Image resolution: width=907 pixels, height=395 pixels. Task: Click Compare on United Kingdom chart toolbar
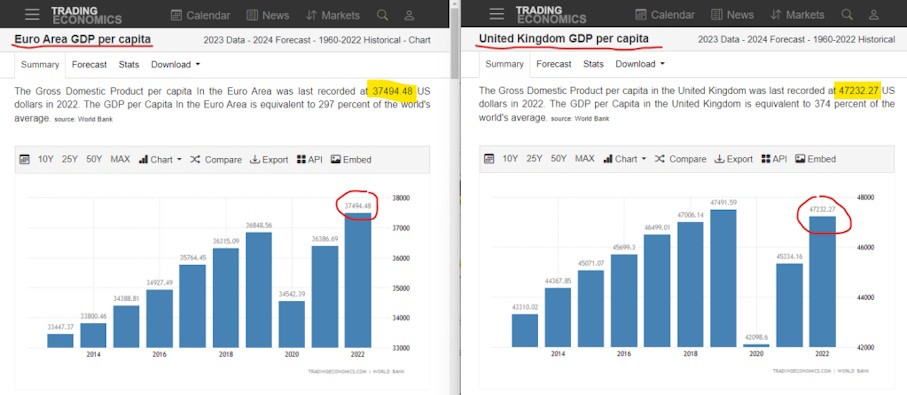[x=680, y=159]
